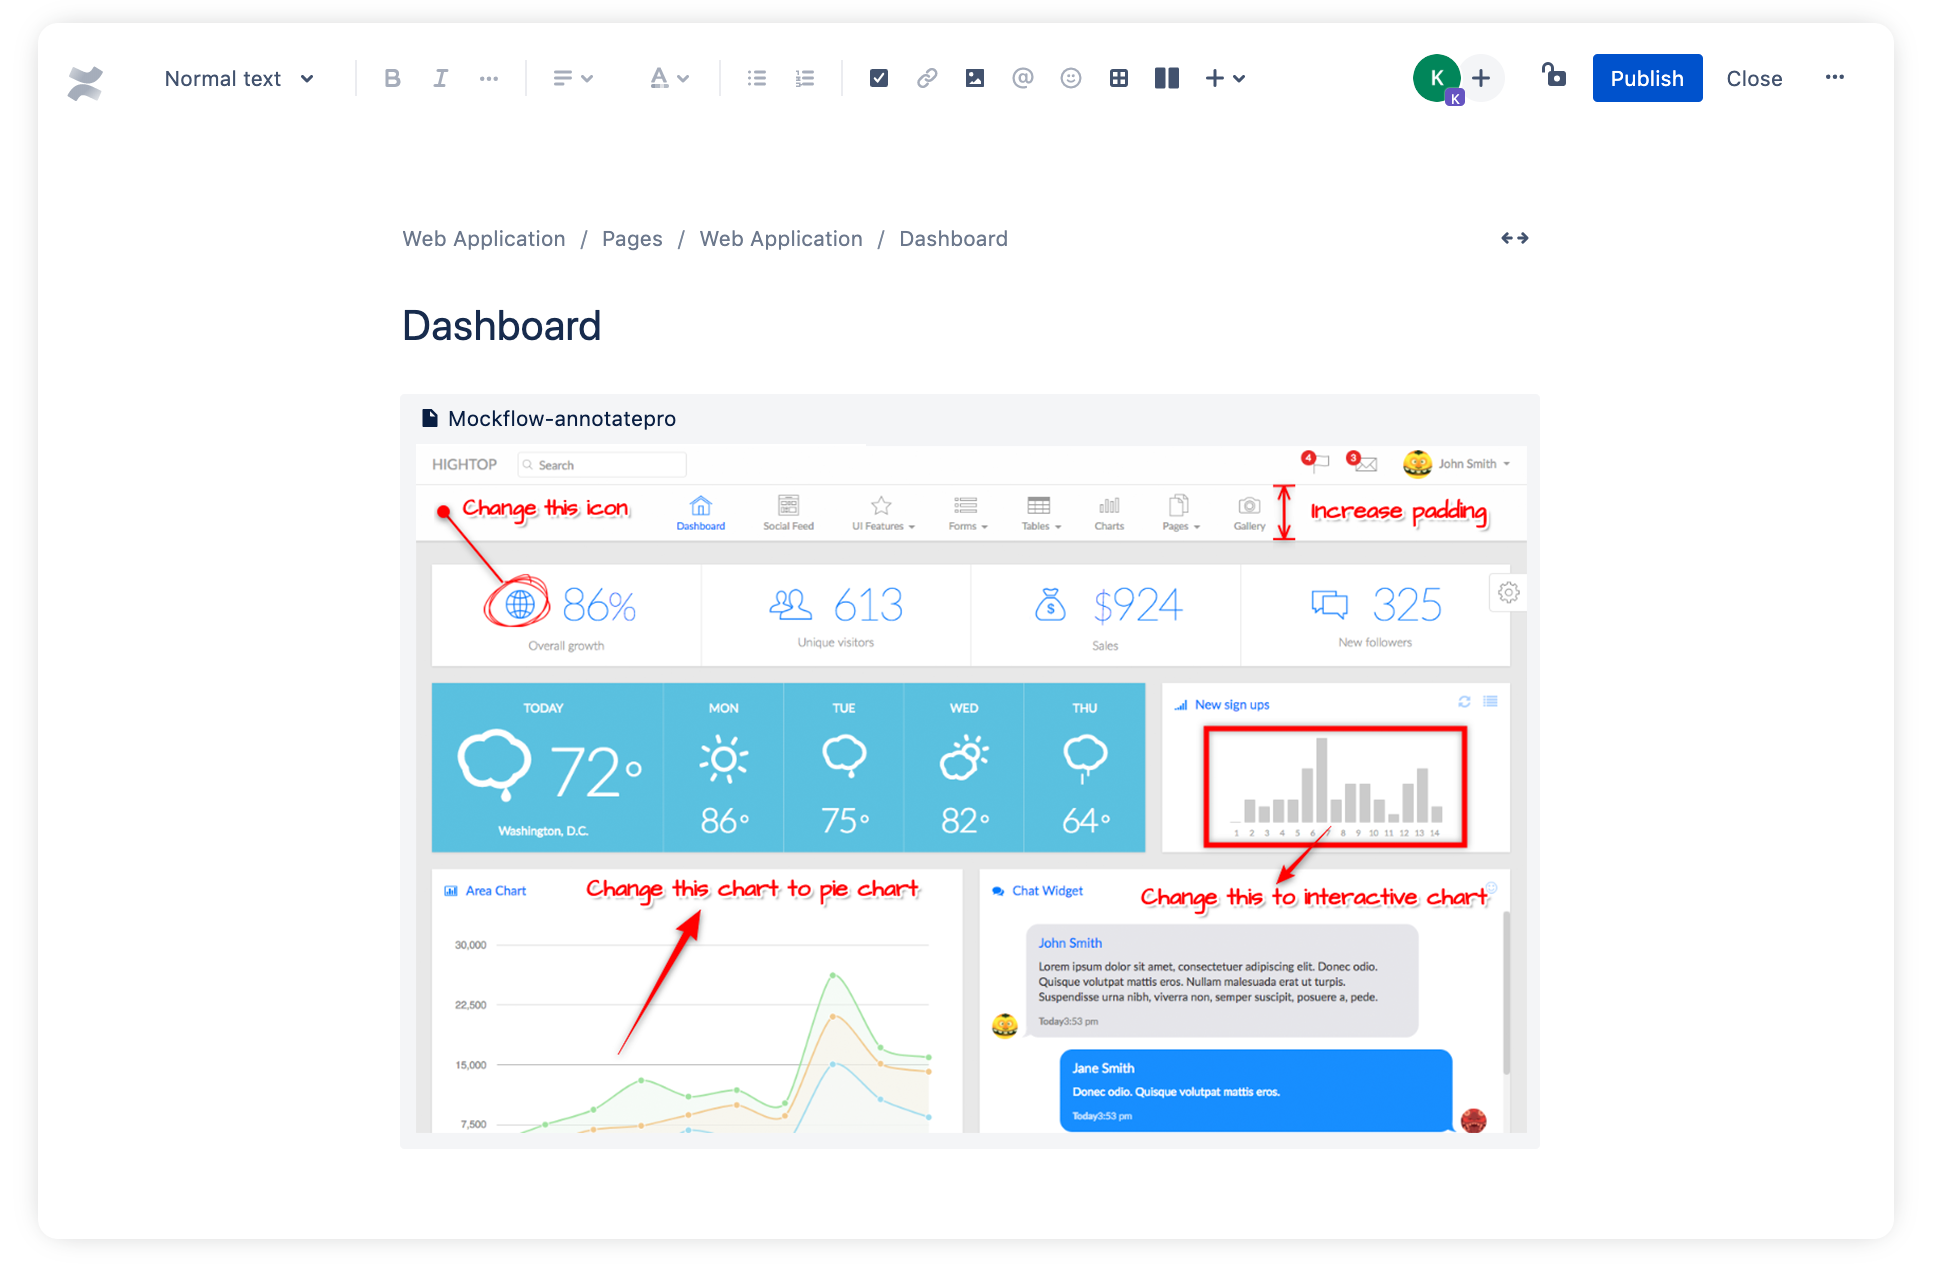This screenshot has height=1287, width=1933.
Task: Click the Social Feed tab in mockup
Action: 788,513
